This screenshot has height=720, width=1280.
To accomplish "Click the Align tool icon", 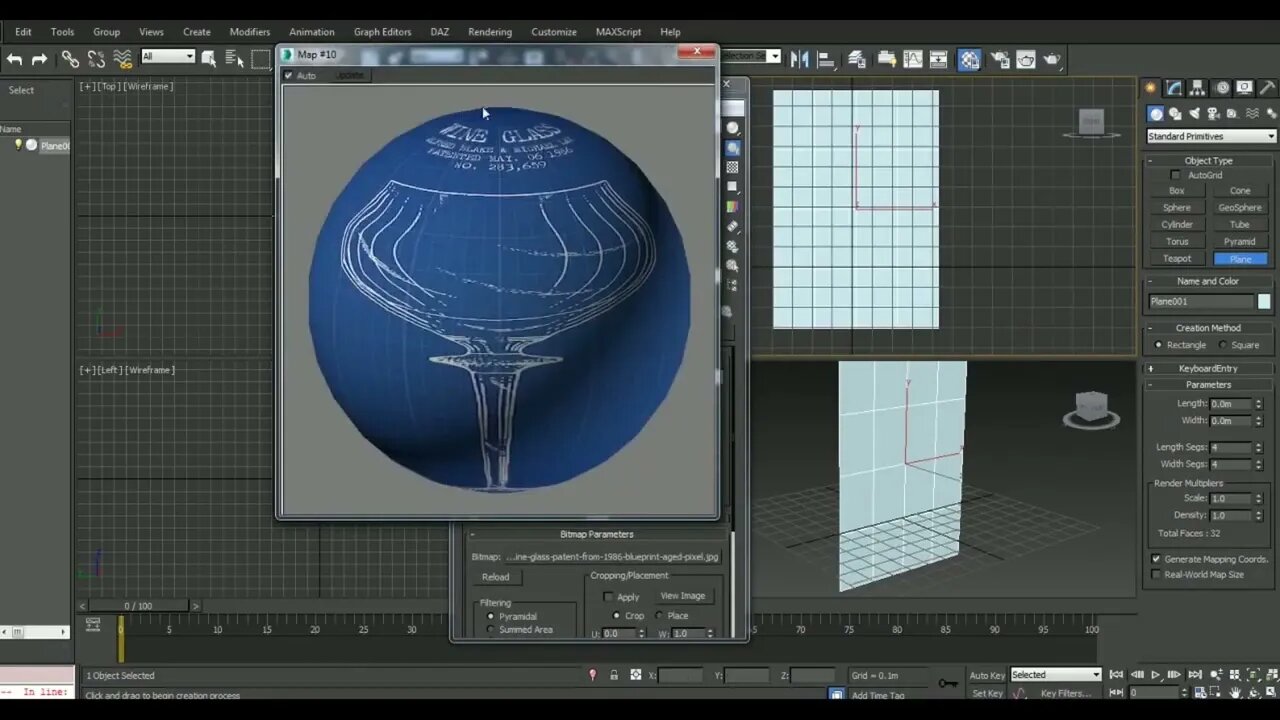I will [x=825, y=59].
